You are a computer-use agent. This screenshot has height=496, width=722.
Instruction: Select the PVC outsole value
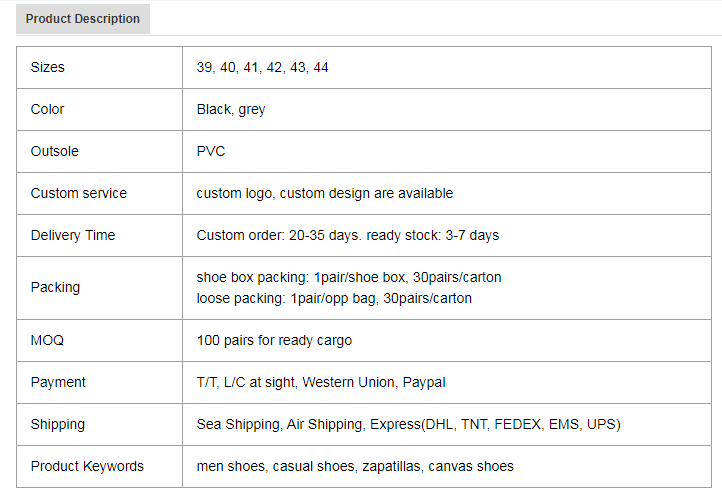(x=211, y=151)
